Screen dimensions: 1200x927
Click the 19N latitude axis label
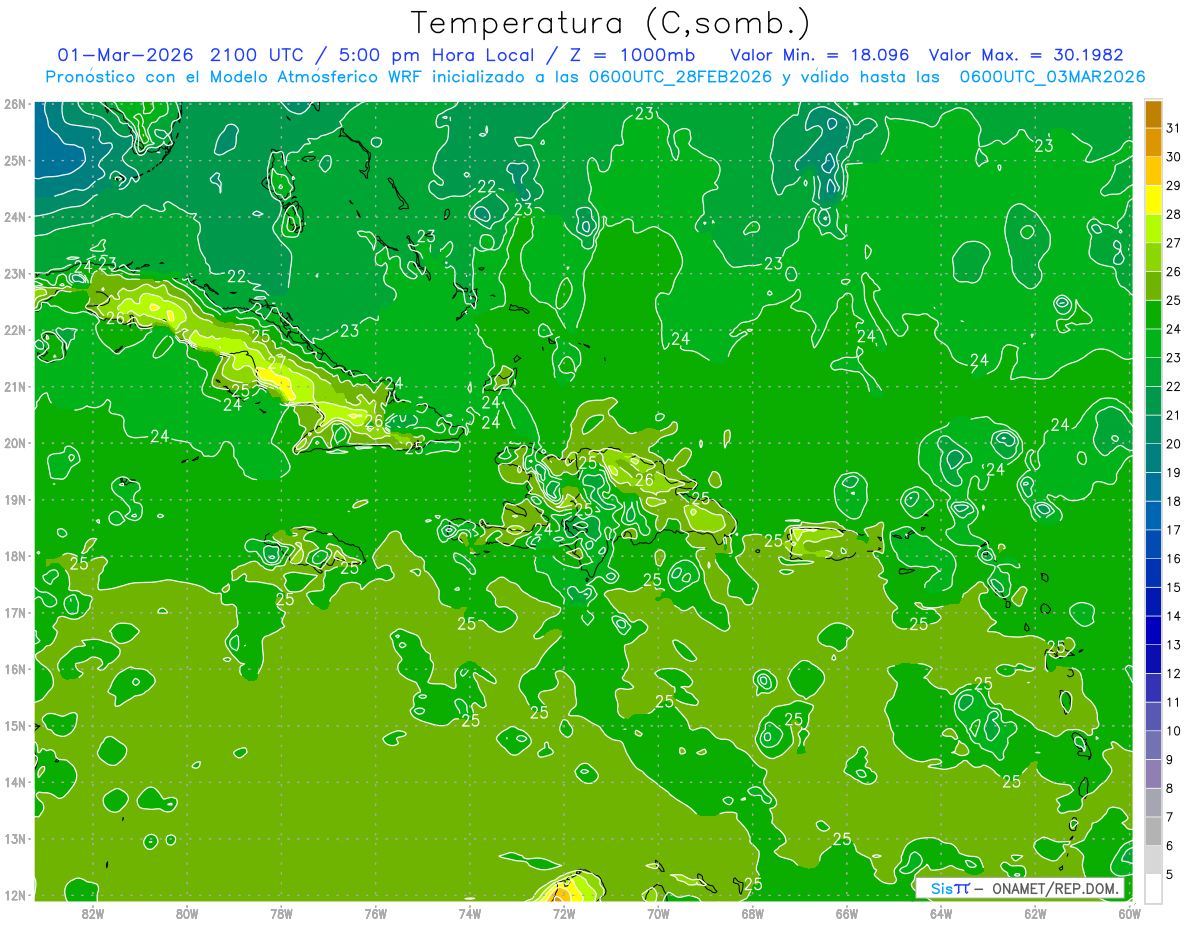pos(15,499)
